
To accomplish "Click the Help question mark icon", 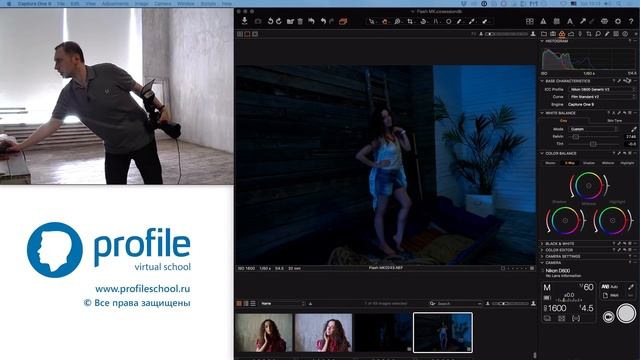I will coord(631,21).
